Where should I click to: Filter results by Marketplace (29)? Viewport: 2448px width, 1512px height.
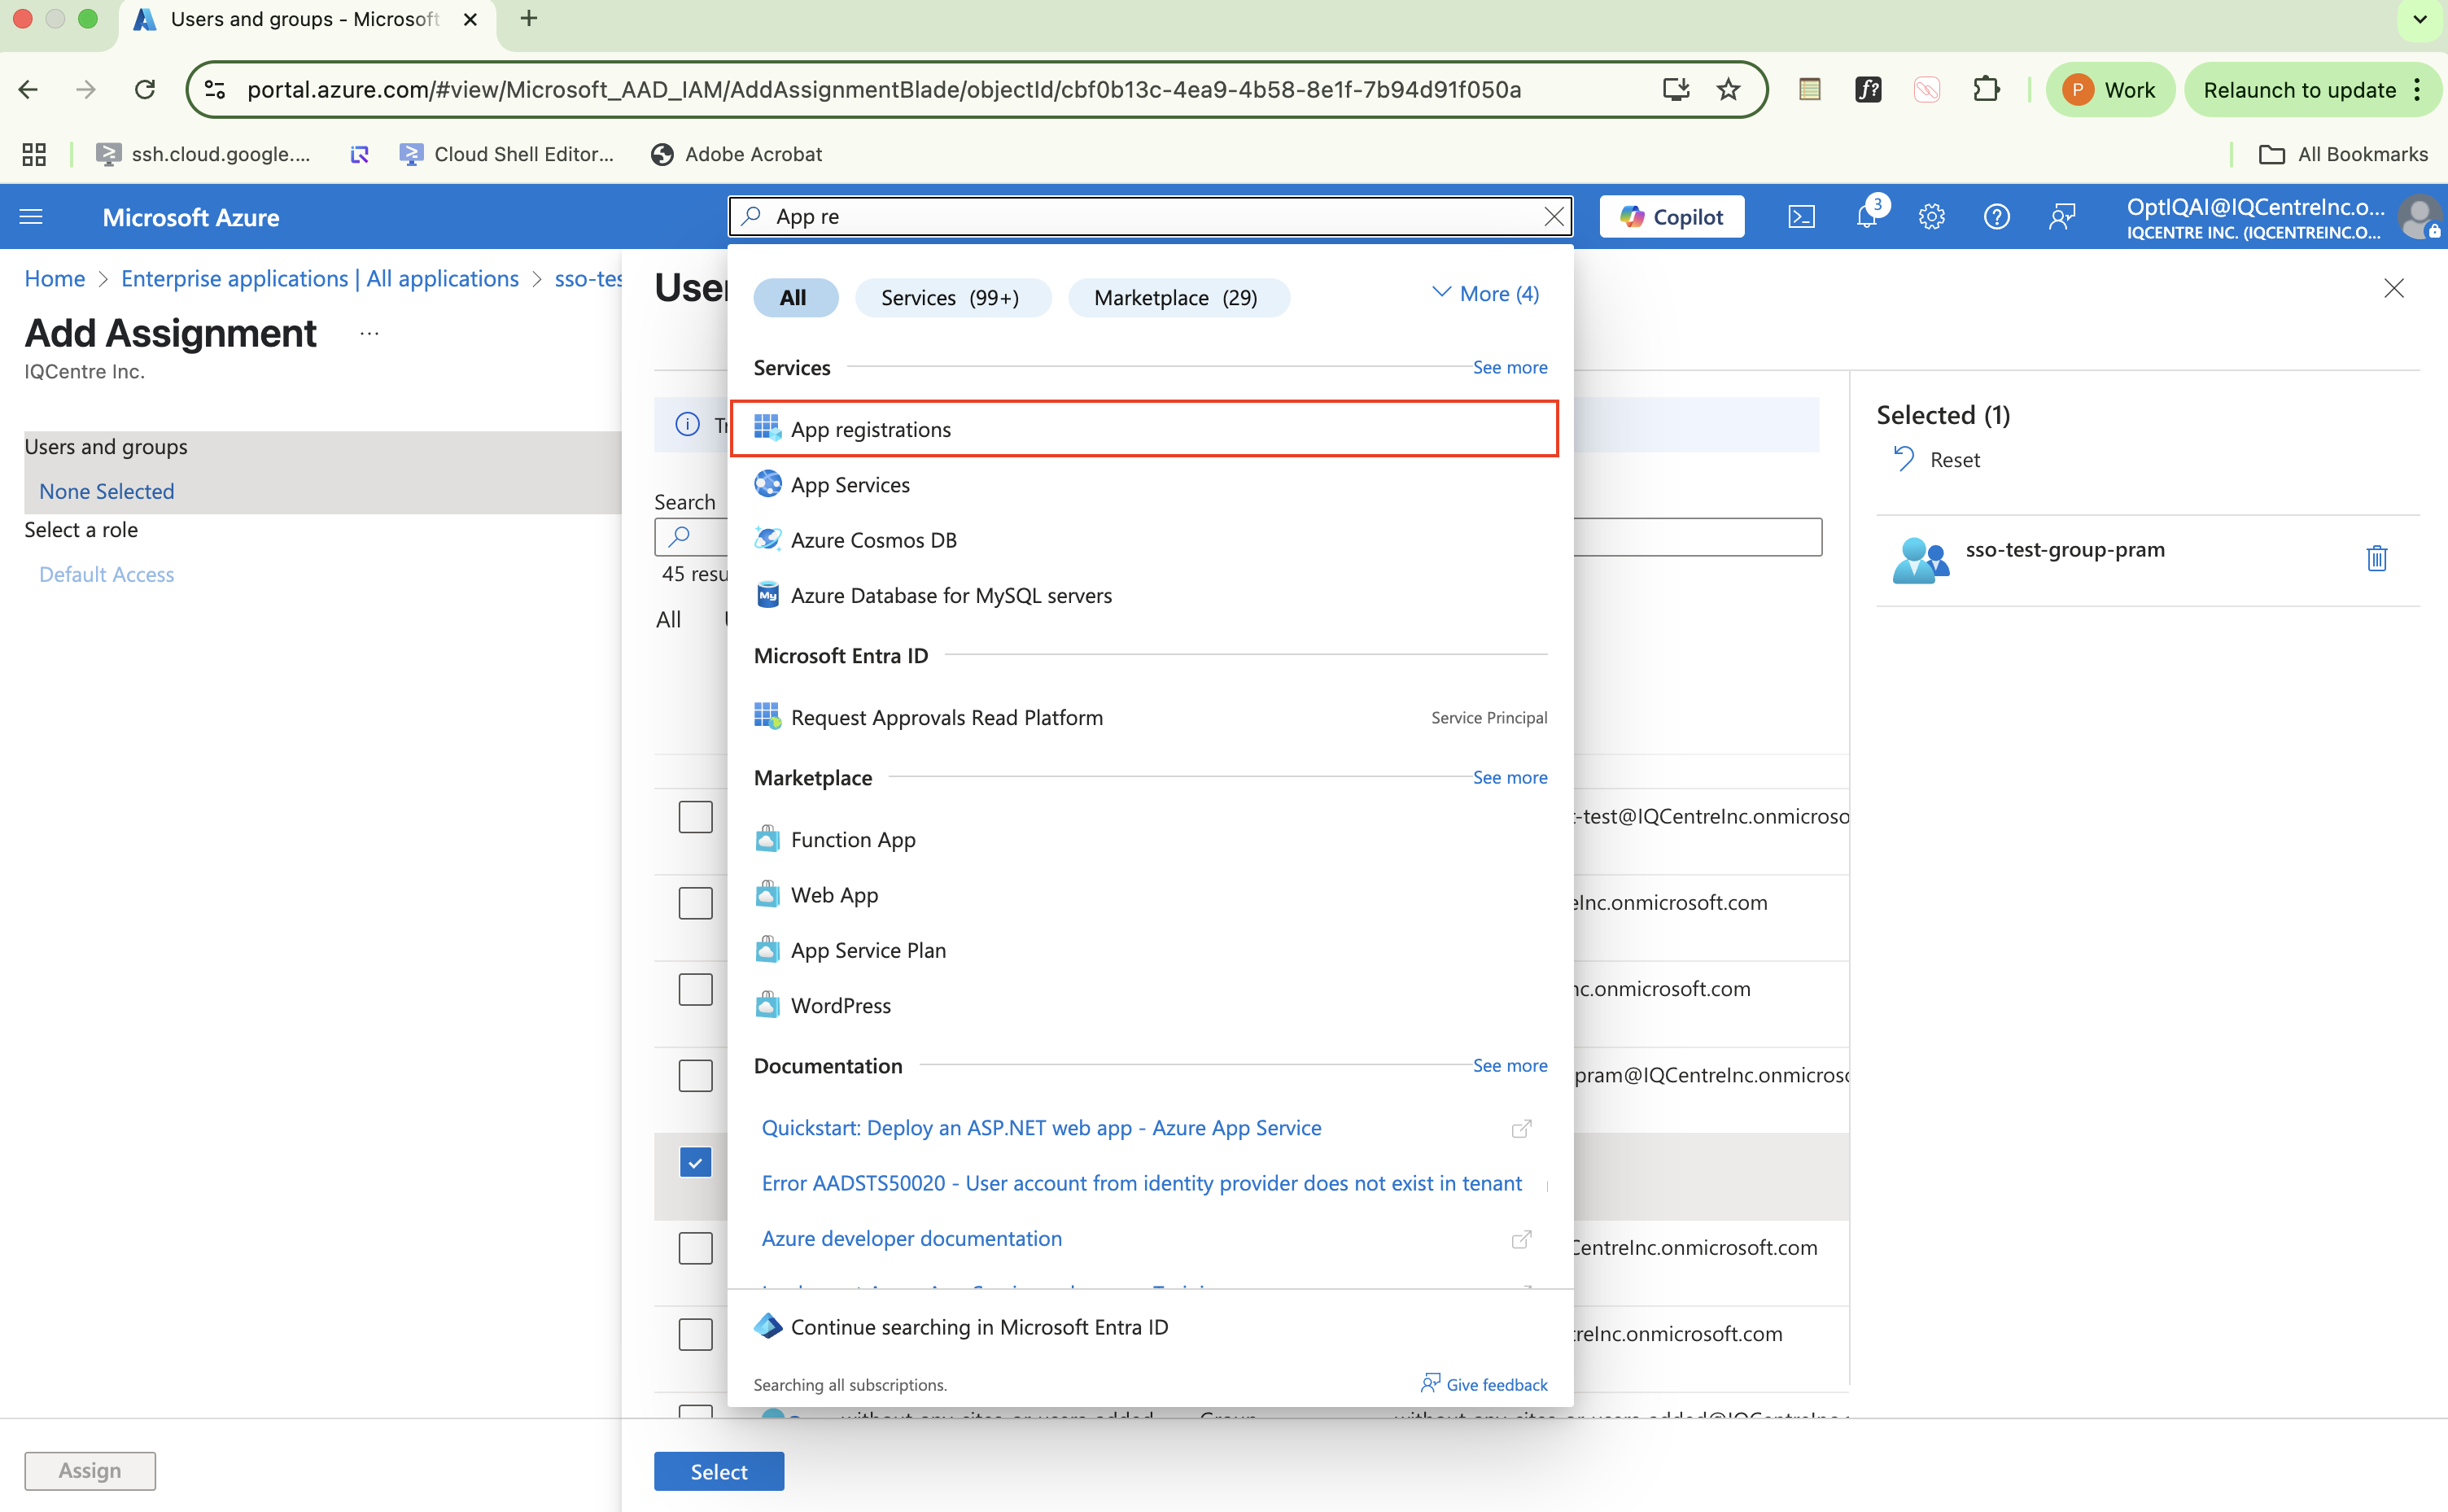click(x=1178, y=297)
